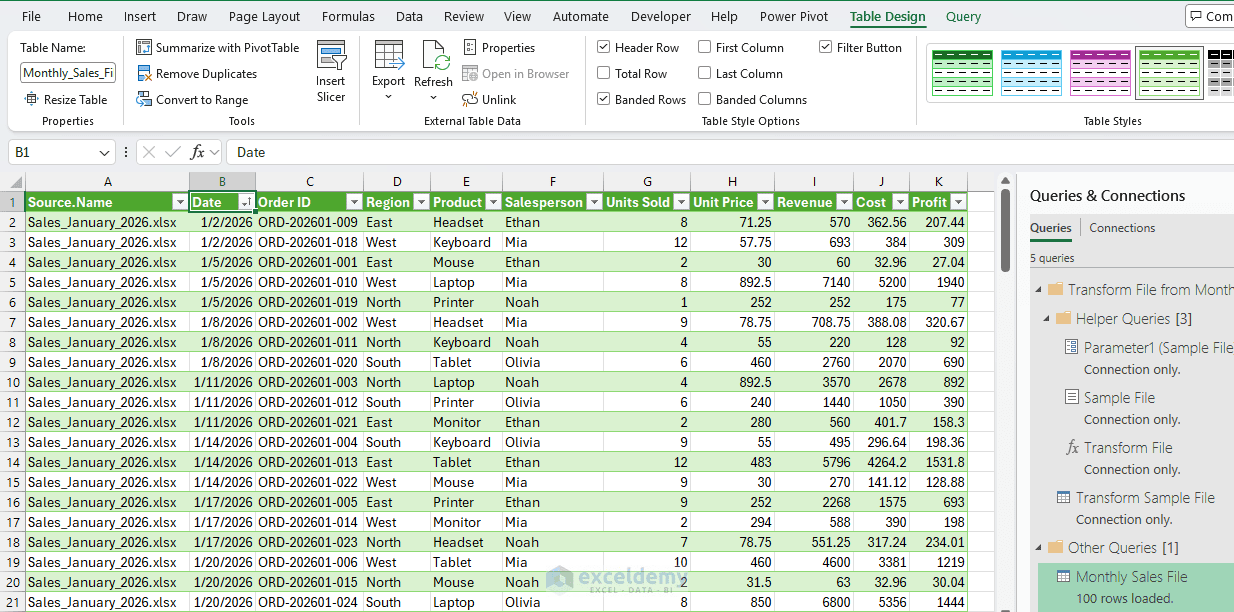The image size is (1234, 612).
Task: Apply the green table style swatch
Action: pyautogui.click(x=962, y=73)
